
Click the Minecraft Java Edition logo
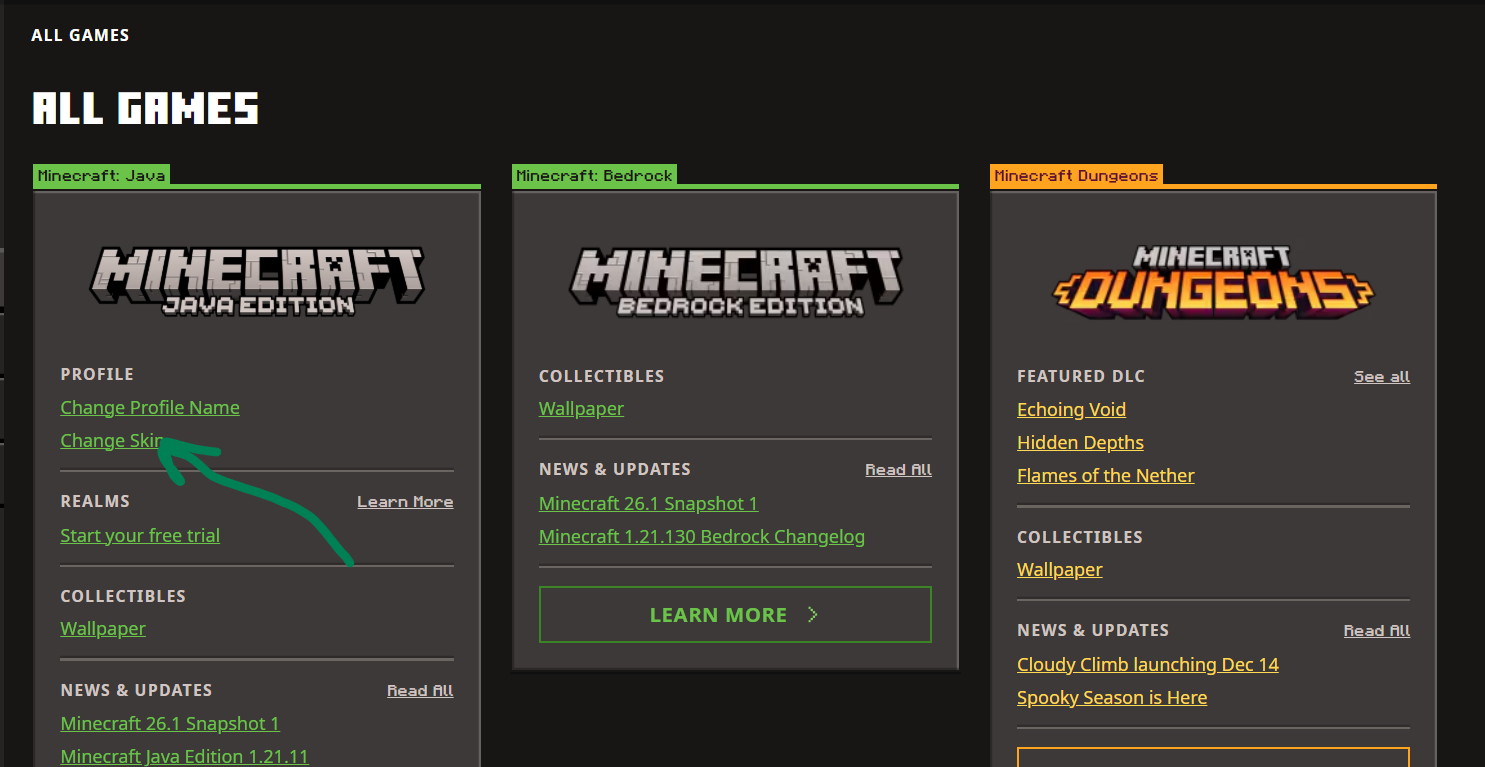pos(257,281)
